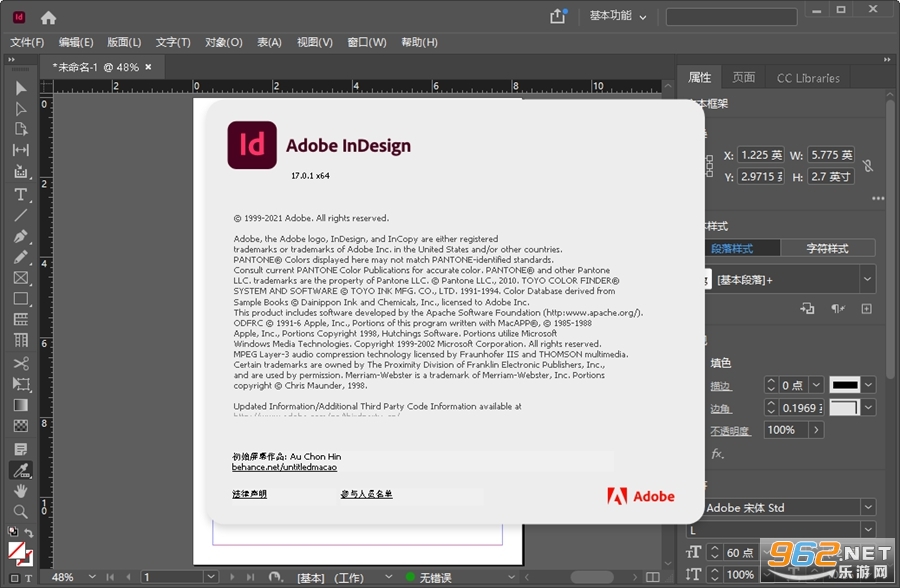Image resolution: width=900 pixels, height=588 pixels.
Task: Open the Adobe 宋体 Std font dropdown
Action: click(x=868, y=508)
